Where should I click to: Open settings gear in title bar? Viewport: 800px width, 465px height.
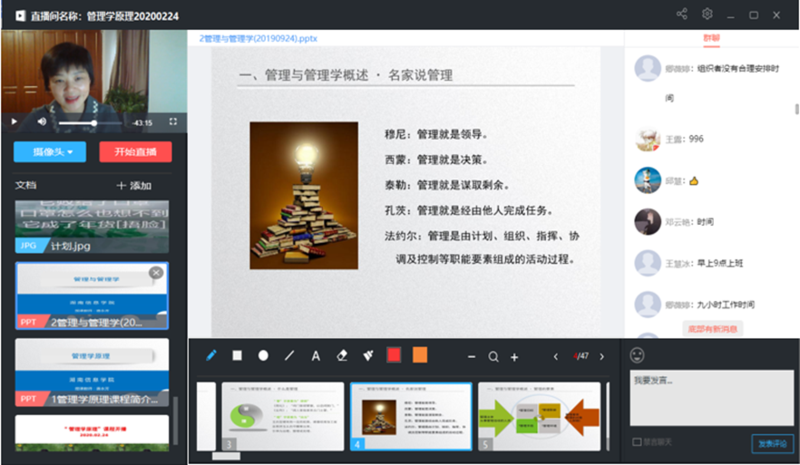(x=707, y=14)
